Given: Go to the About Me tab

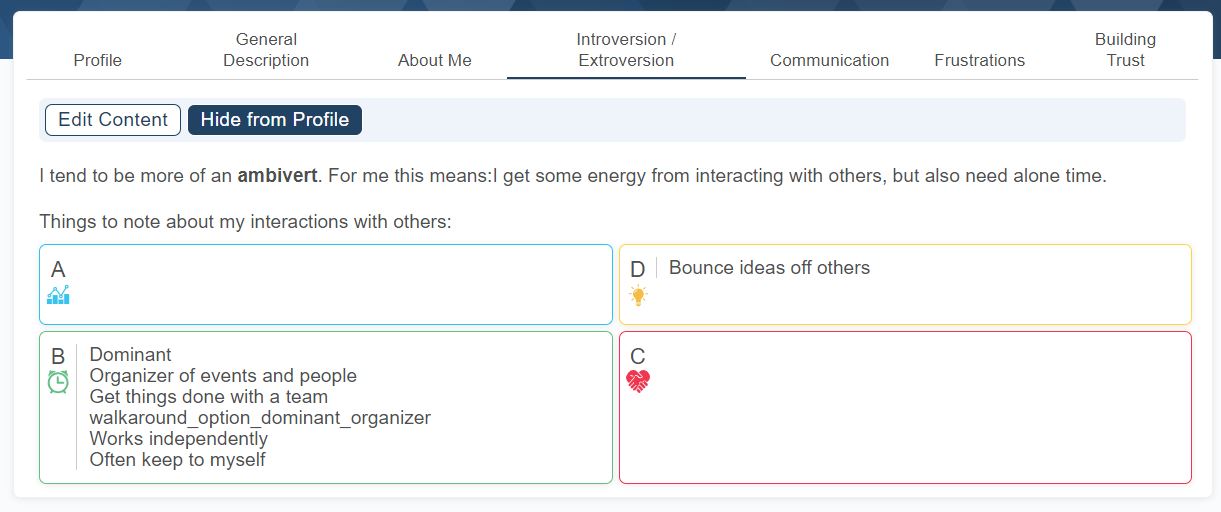Looking at the screenshot, I should (435, 60).
